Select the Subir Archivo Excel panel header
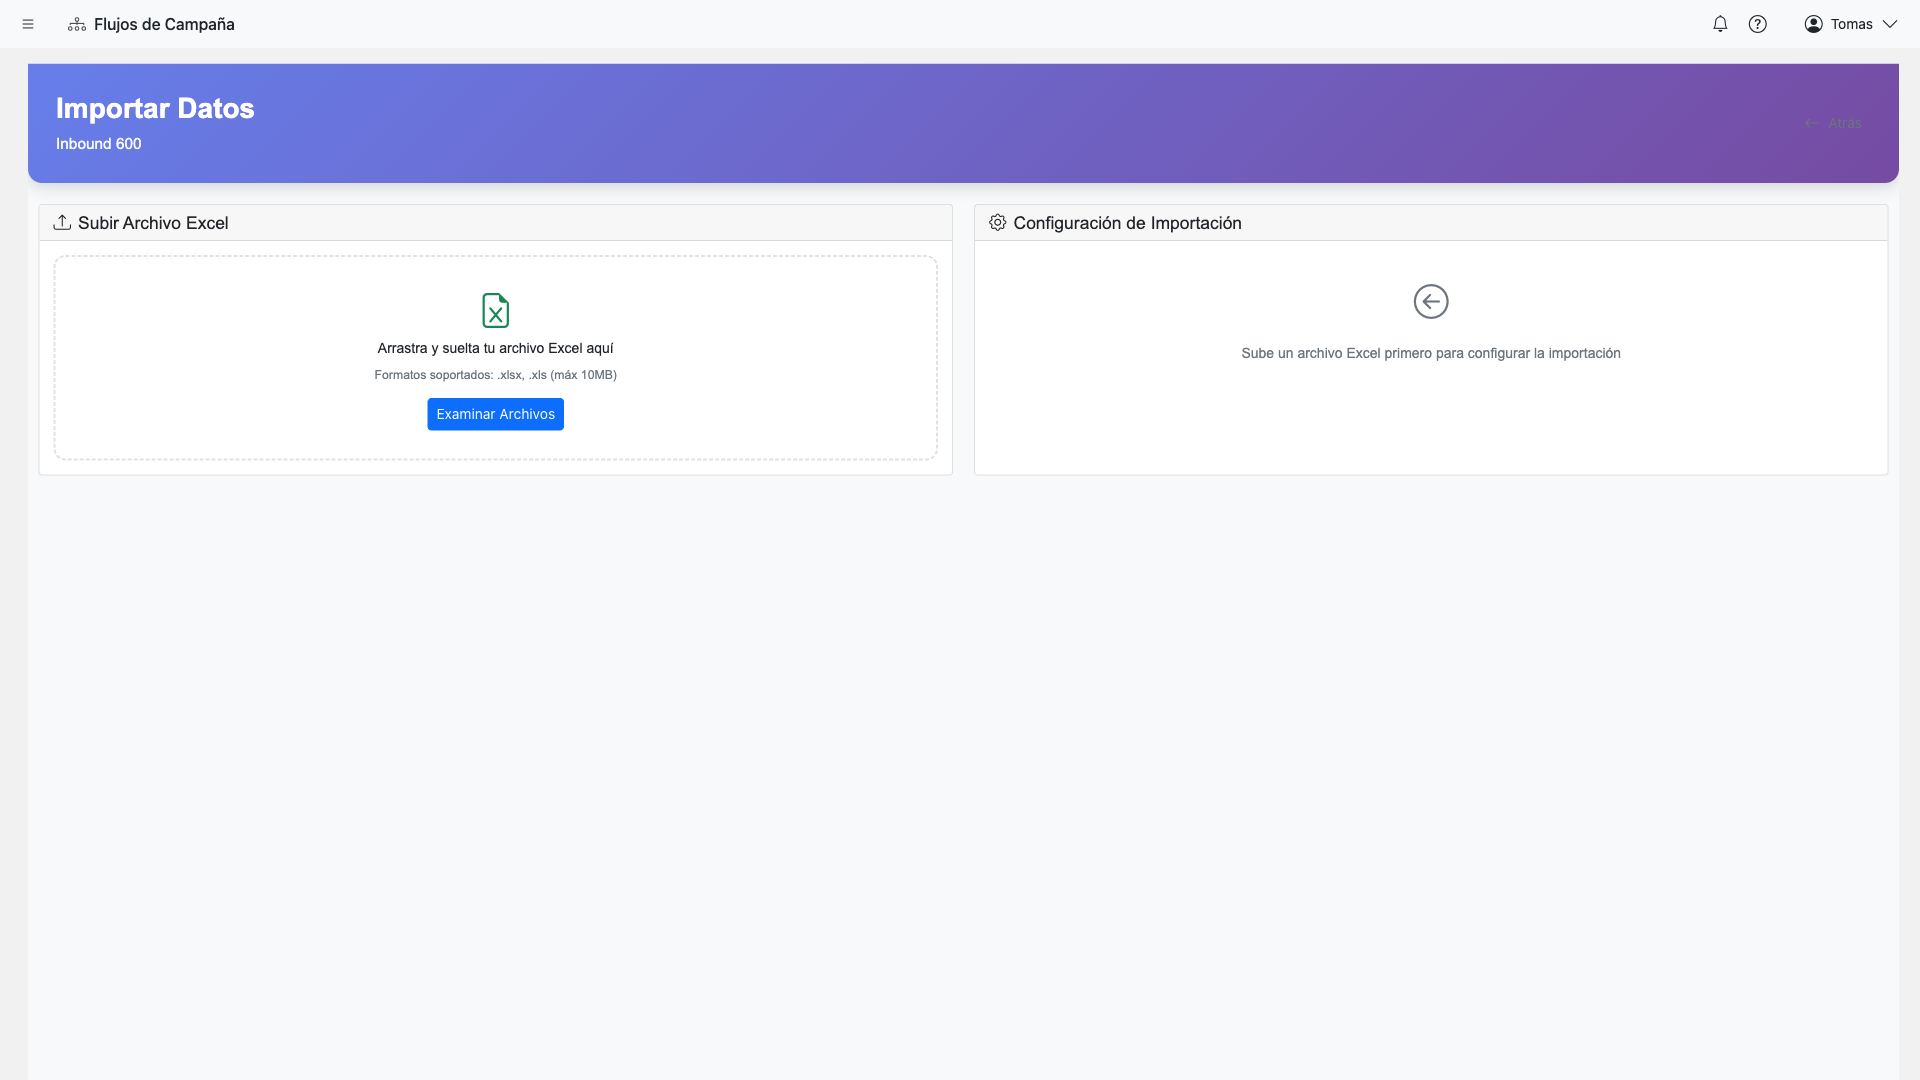 click(x=153, y=222)
